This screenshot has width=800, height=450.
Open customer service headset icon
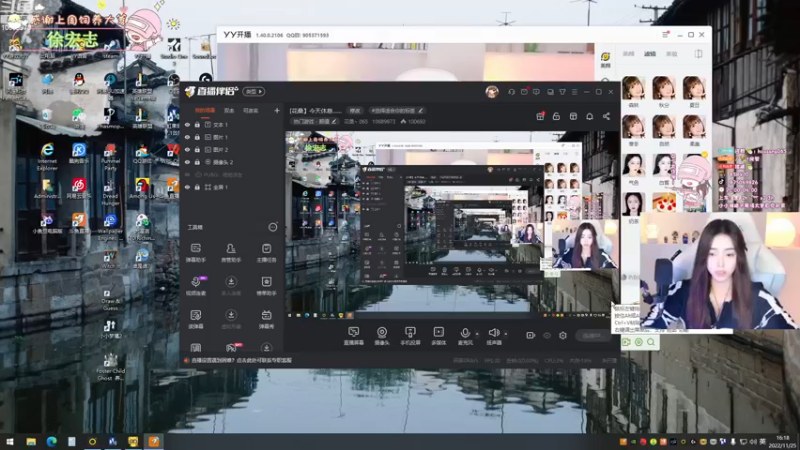tap(511, 92)
